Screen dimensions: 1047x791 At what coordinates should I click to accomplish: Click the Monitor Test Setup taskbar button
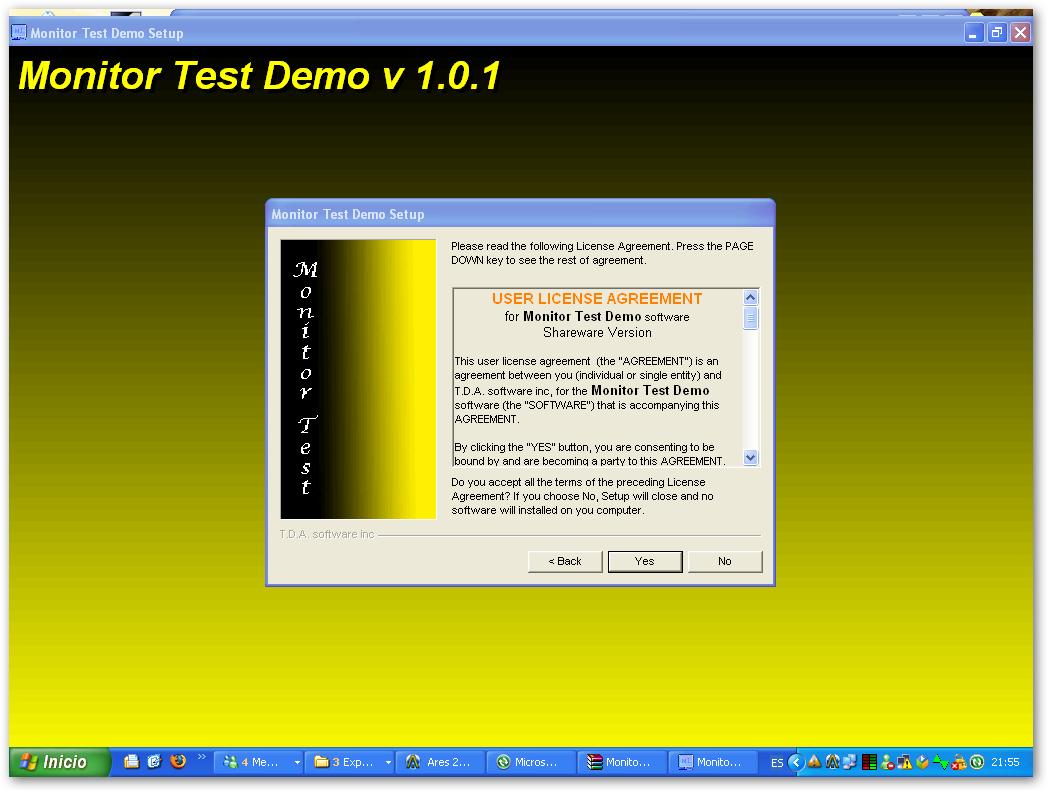pos(713,762)
